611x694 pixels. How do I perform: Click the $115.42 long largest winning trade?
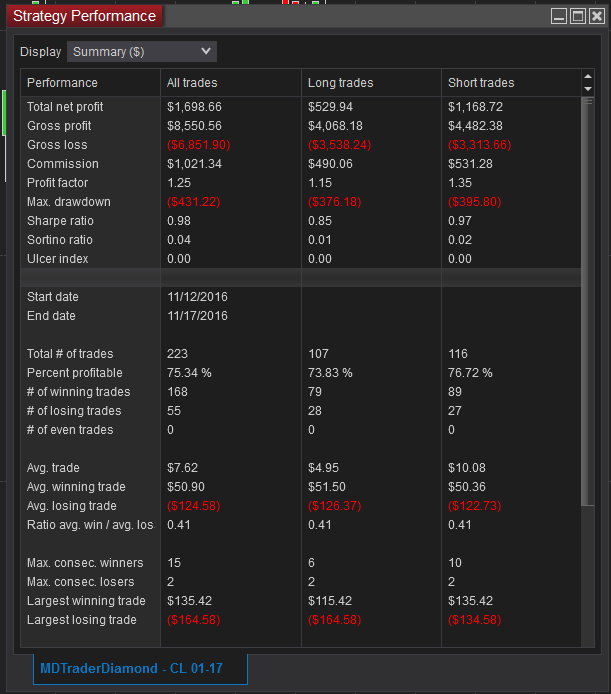[x=330, y=601]
